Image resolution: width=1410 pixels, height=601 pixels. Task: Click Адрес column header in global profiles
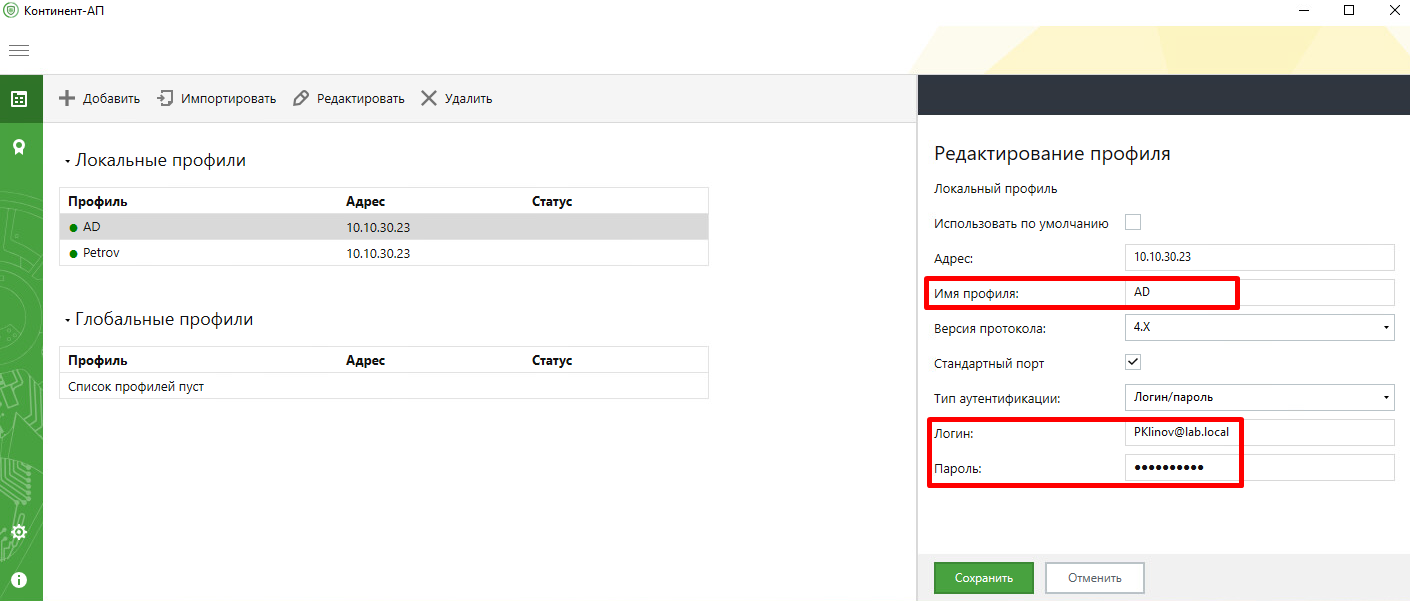click(365, 360)
